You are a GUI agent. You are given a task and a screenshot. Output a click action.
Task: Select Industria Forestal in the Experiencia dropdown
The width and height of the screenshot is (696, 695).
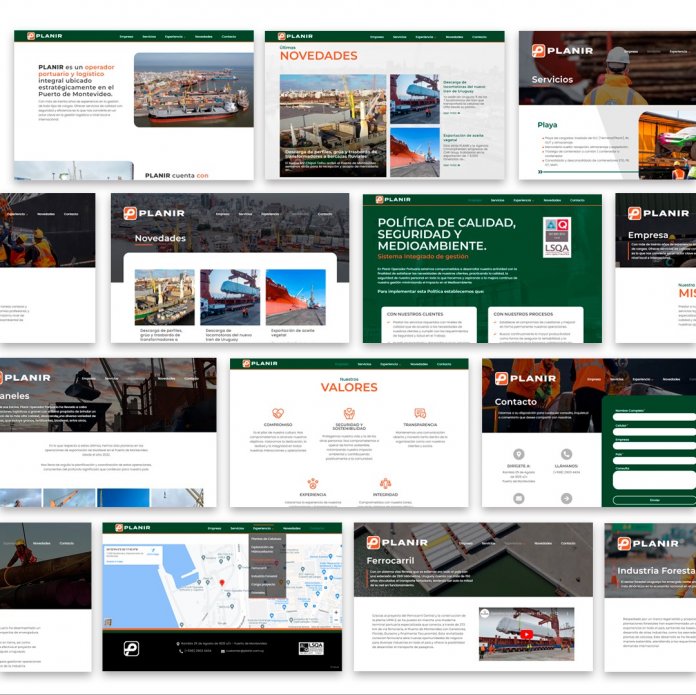coord(264,576)
